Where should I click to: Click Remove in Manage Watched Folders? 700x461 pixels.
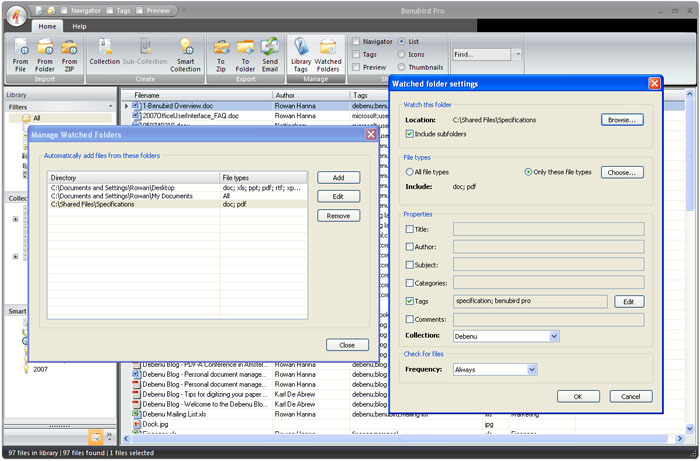coord(338,216)
